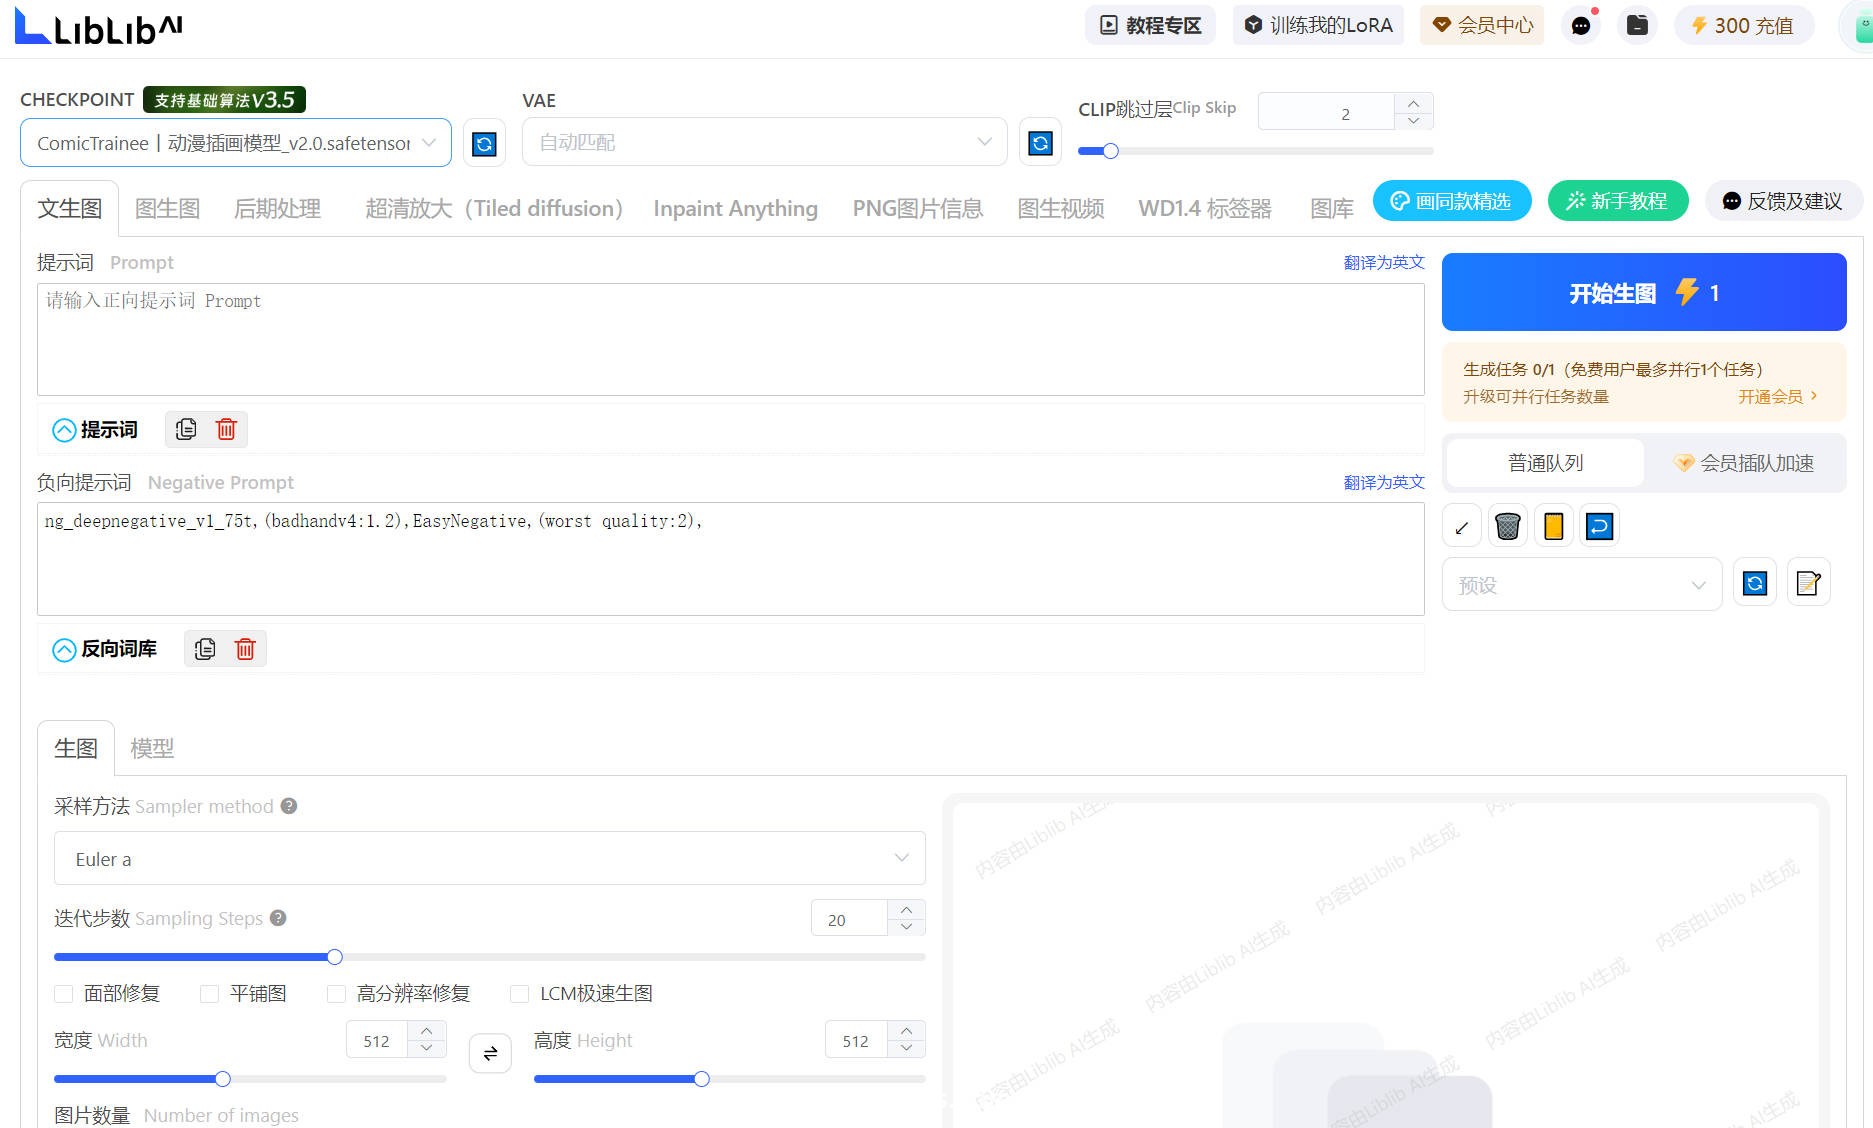Switch to the 模型 sub-tab
1873x1128 pixels.
point(152,749)
